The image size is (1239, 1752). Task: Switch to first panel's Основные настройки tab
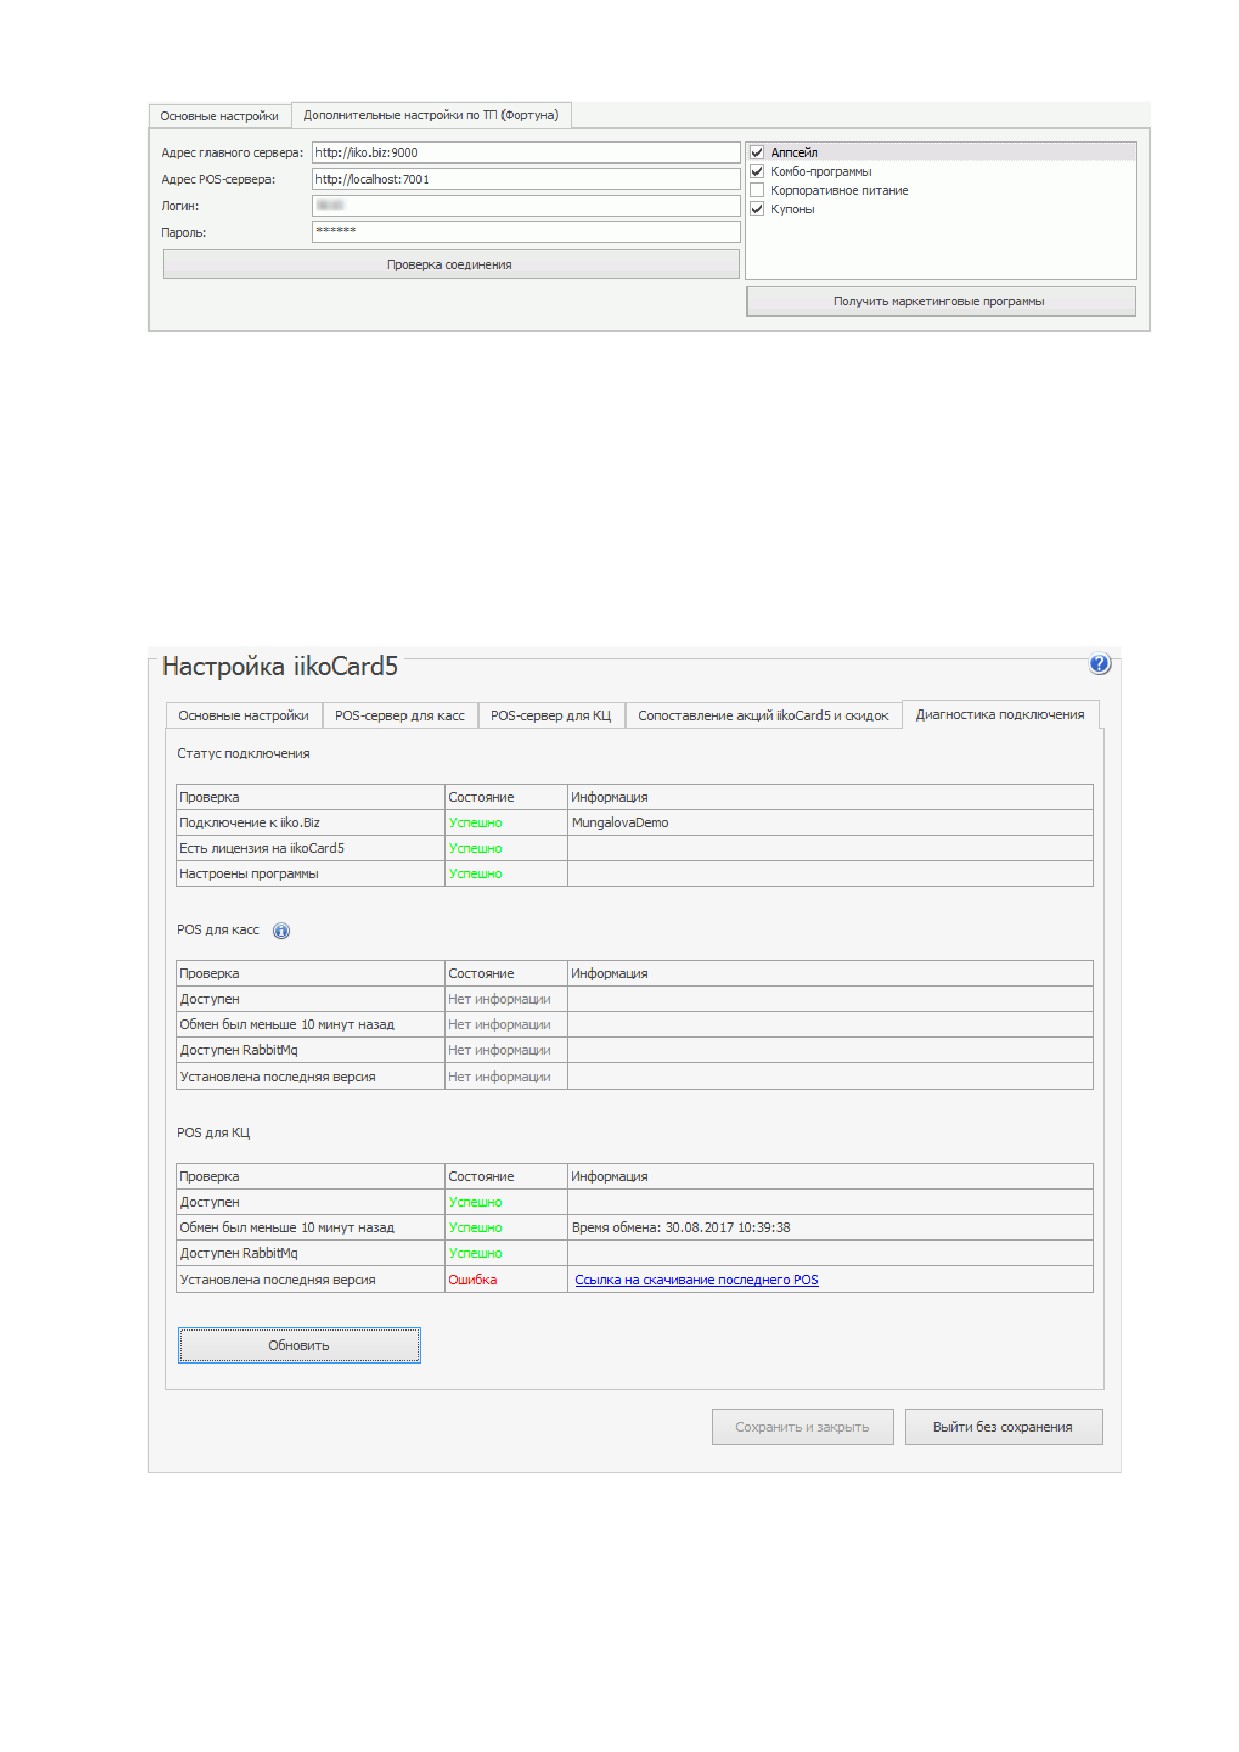click(x=219, y=116)
